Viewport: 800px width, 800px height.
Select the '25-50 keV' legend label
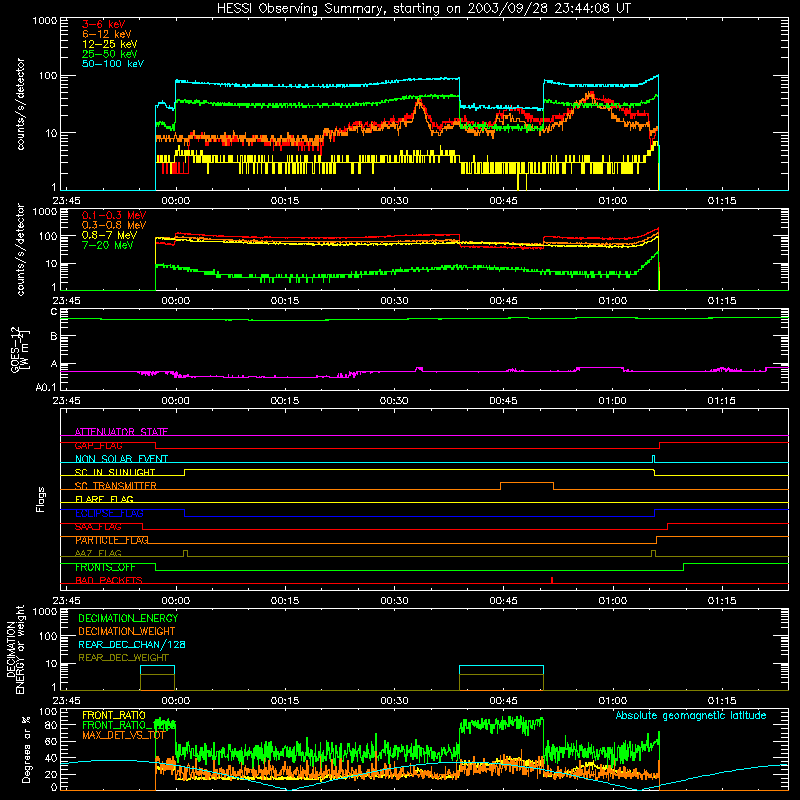pyautogui.click(x=110, y=54)
